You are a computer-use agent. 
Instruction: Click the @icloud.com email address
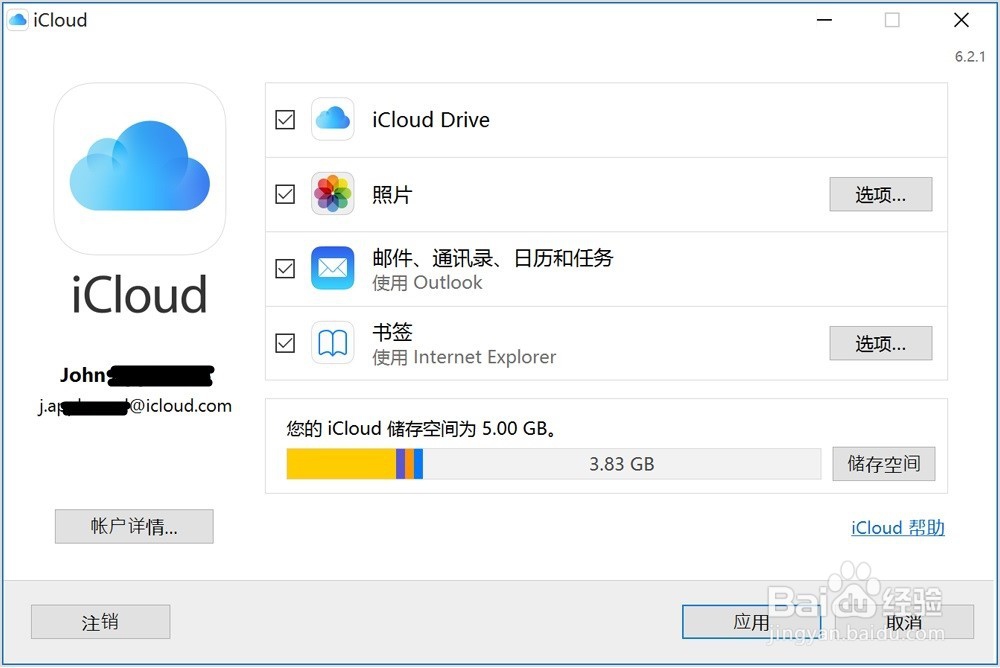pos(135,406)
